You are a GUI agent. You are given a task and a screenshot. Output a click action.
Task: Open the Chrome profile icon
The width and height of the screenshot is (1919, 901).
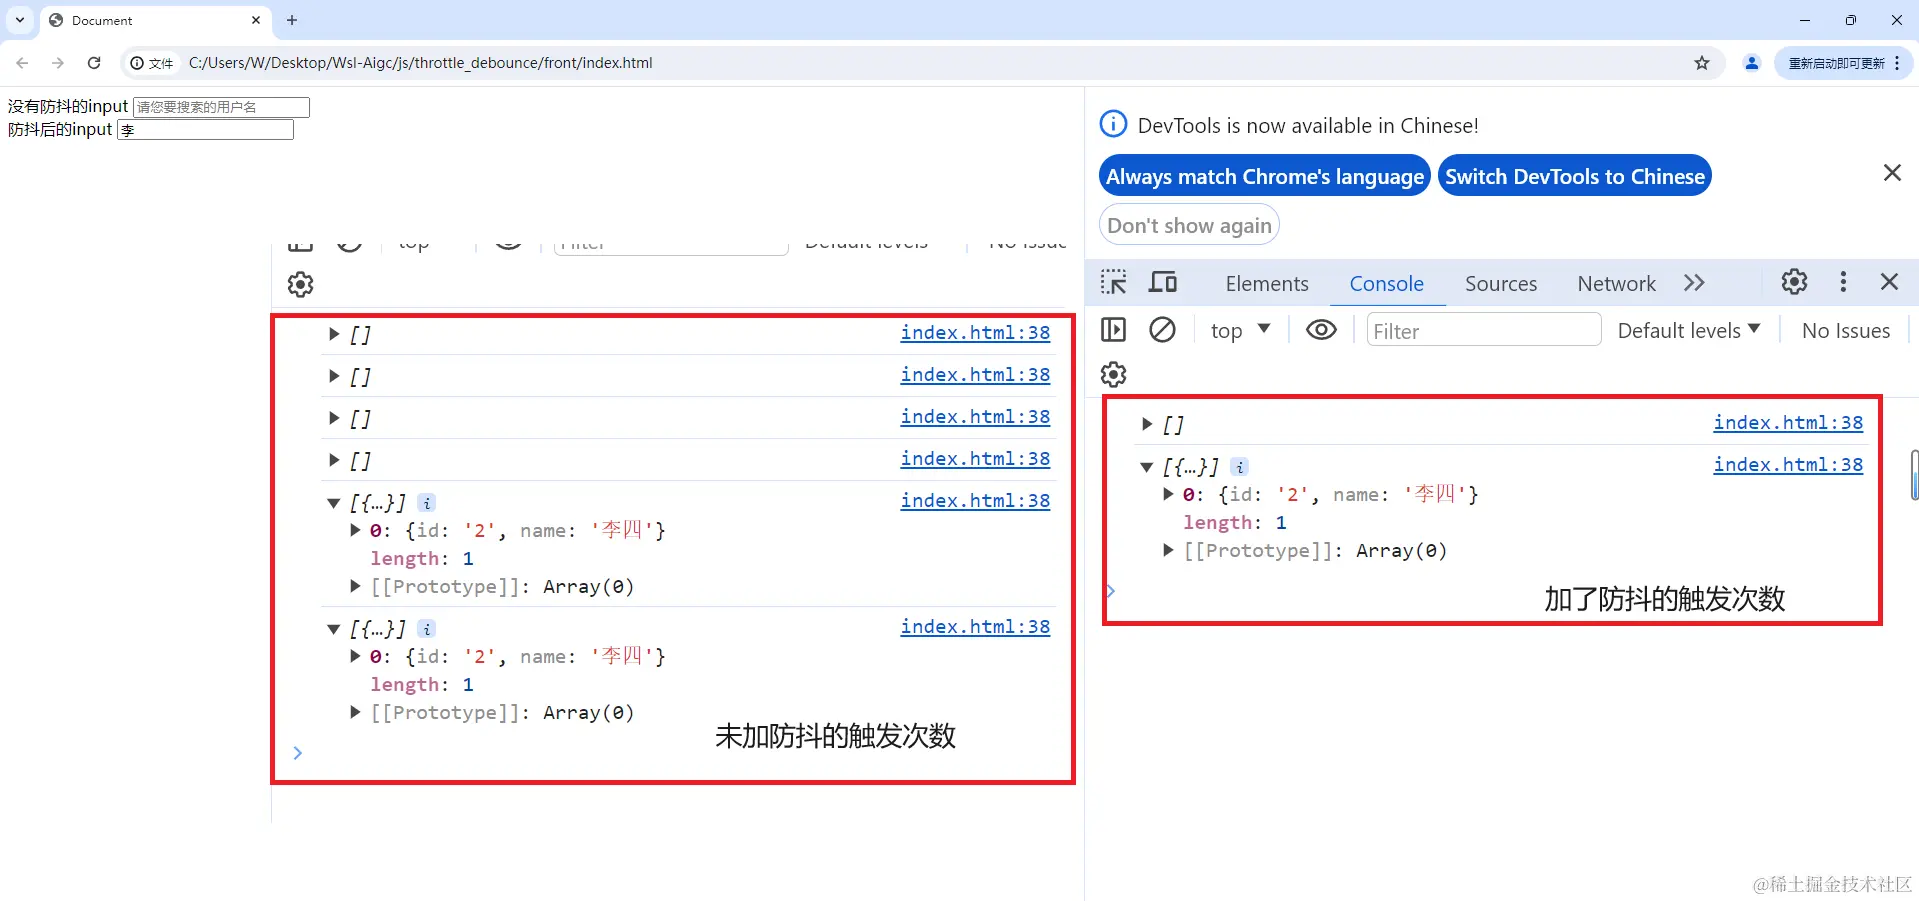point(1752,63)
